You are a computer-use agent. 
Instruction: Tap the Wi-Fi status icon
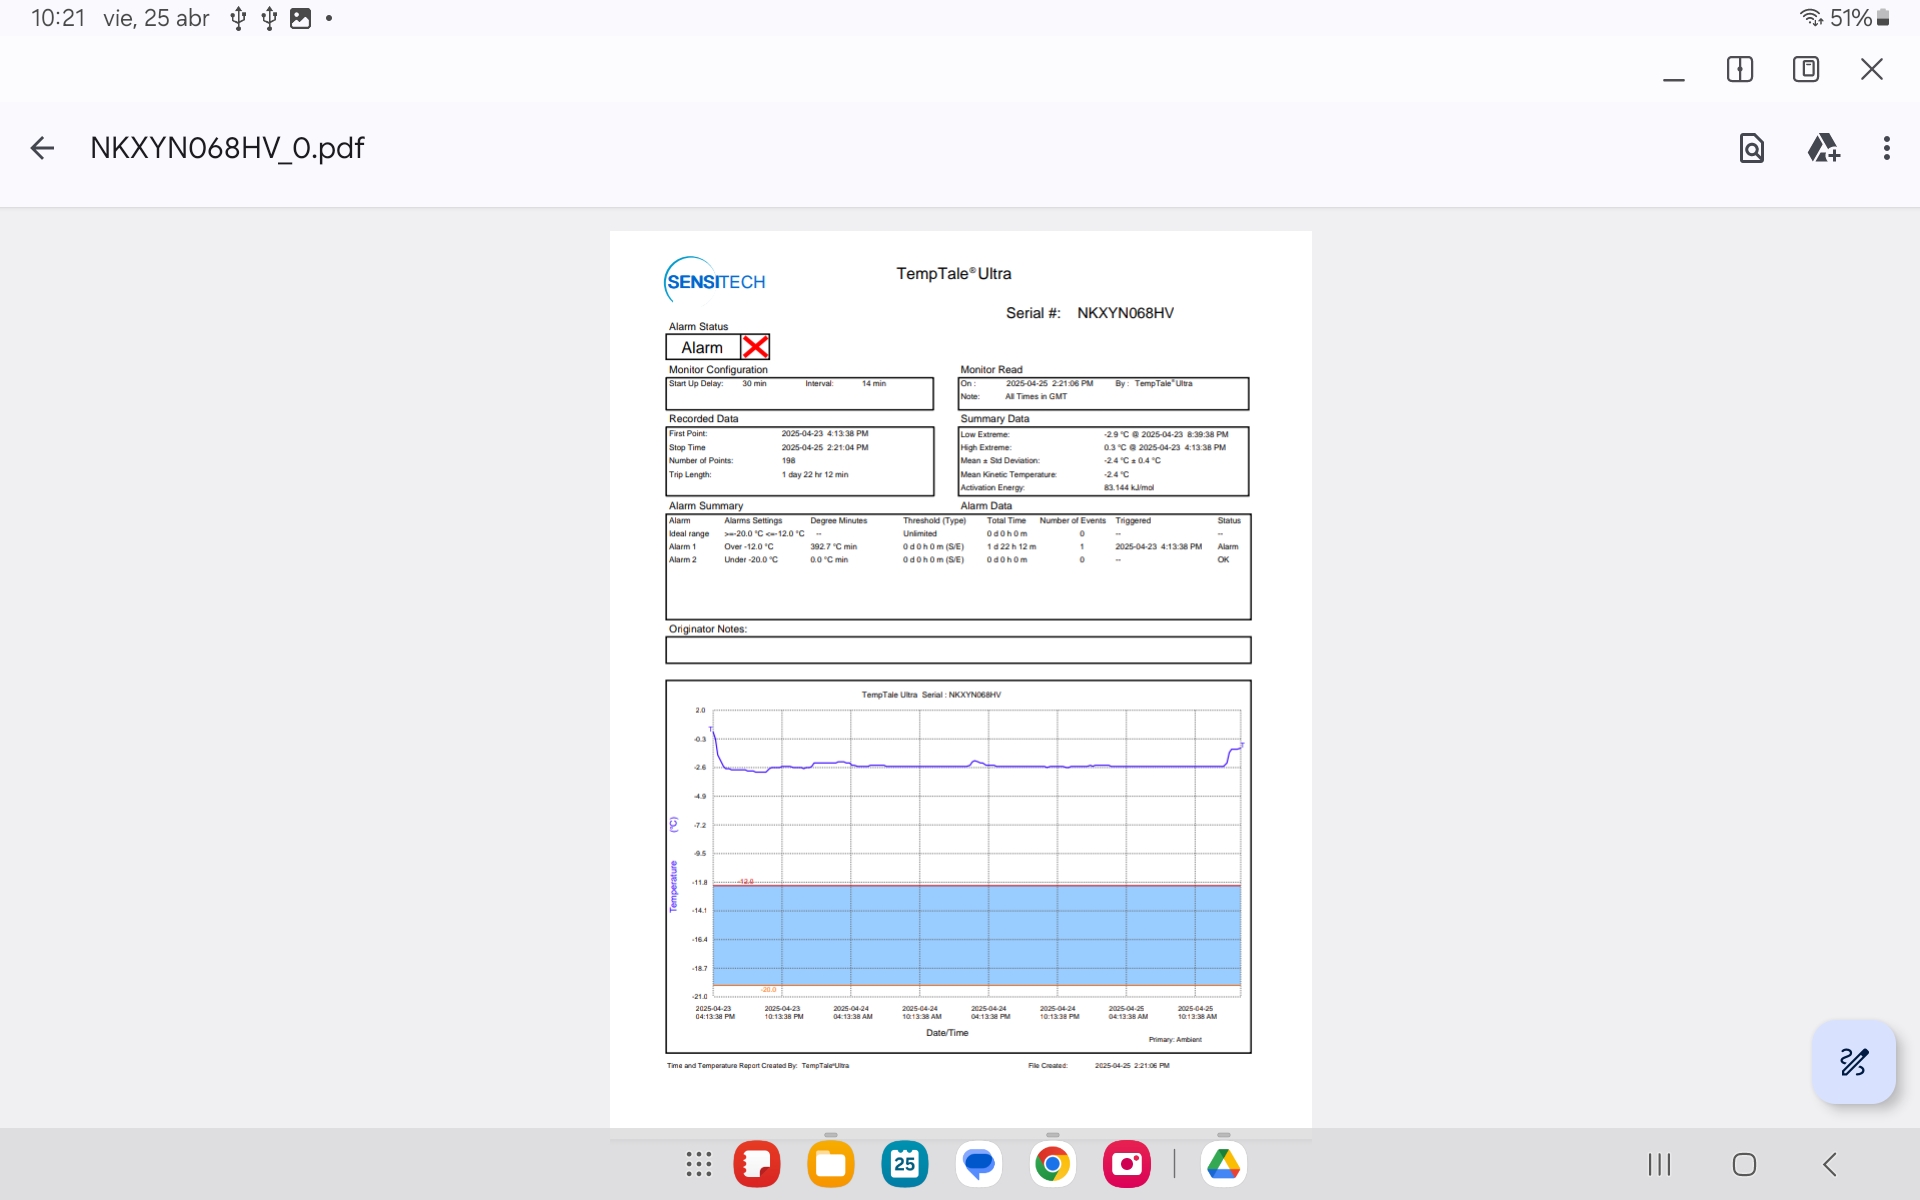tap(1811, 18)
